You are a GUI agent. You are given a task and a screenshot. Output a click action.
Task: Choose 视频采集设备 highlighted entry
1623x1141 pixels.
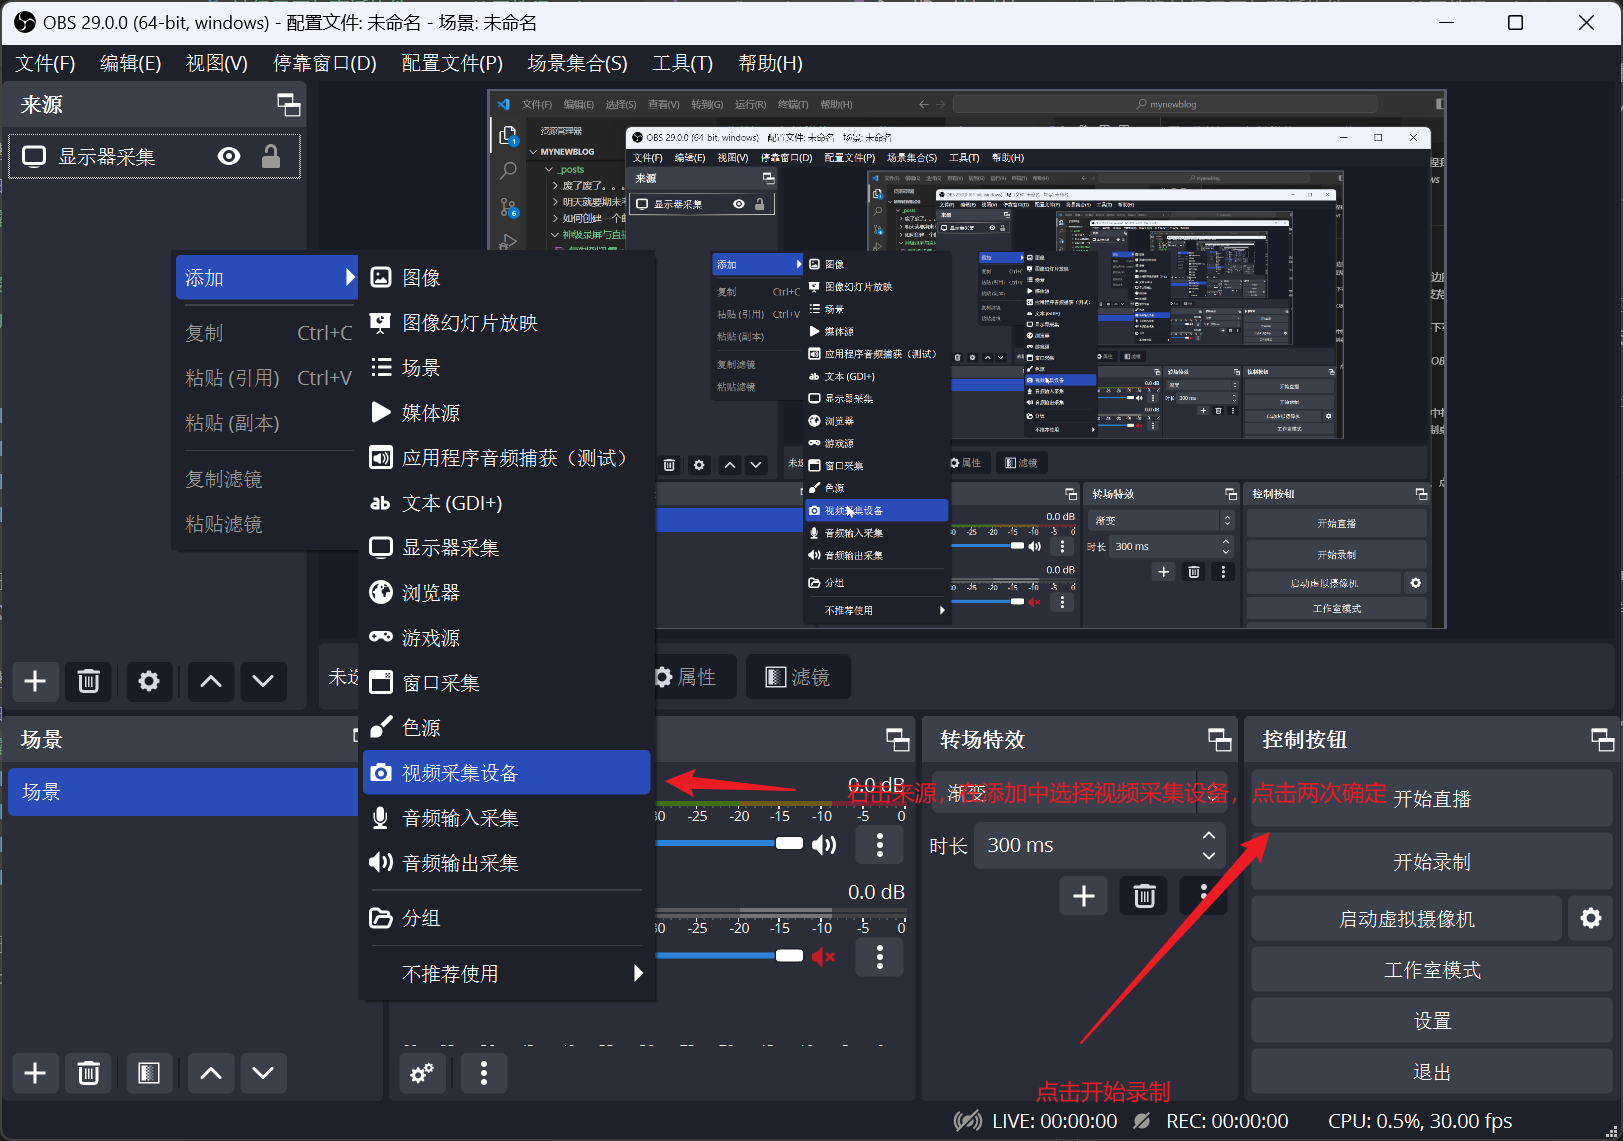click(x=506, y=773)
